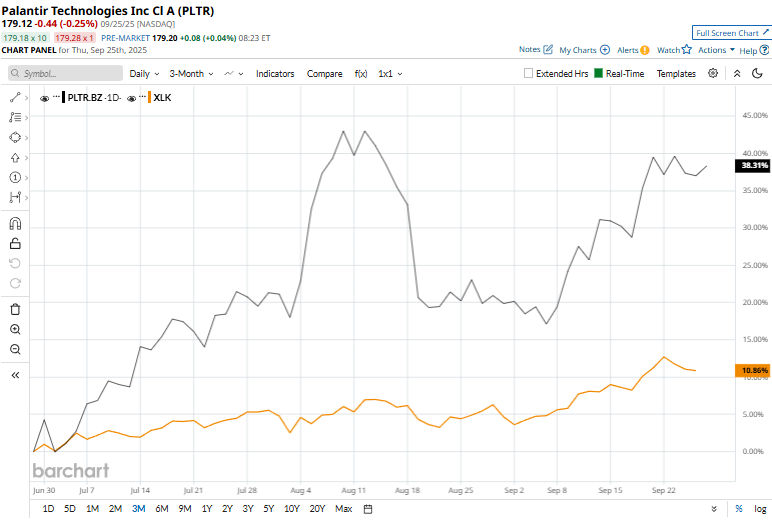
Task: Open the Fibonacci/list annotation tool
Action: coord(15,117)
